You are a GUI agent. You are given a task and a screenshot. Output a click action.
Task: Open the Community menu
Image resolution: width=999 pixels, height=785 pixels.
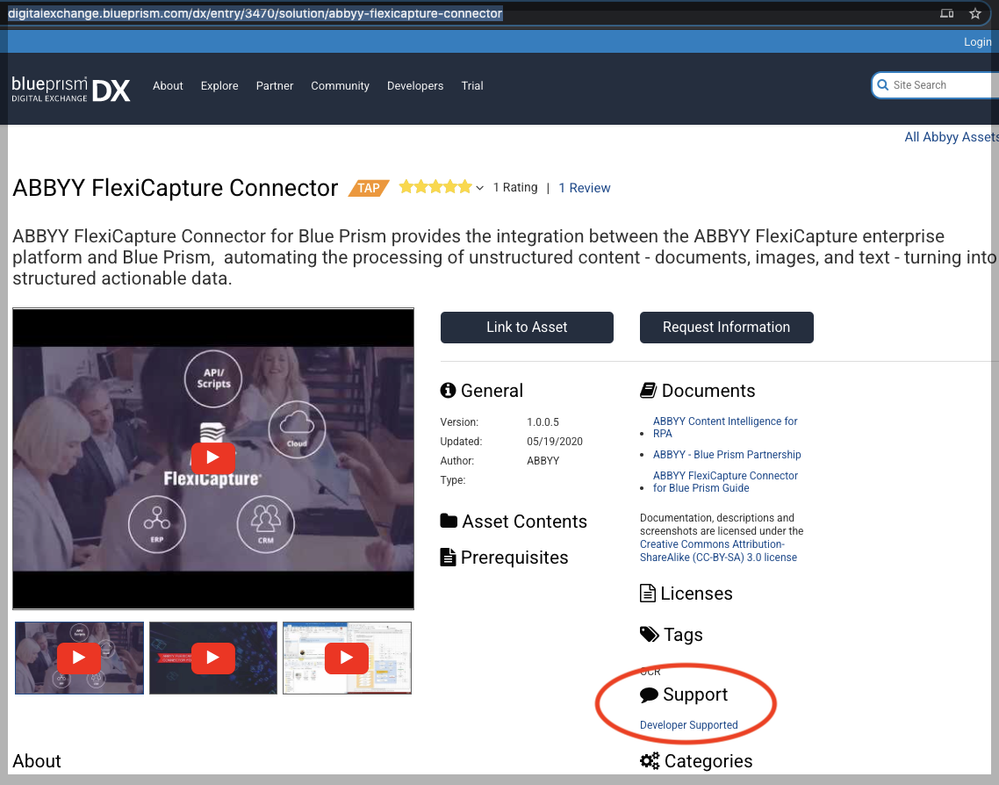pyautogui.click(x=340, y=86)
